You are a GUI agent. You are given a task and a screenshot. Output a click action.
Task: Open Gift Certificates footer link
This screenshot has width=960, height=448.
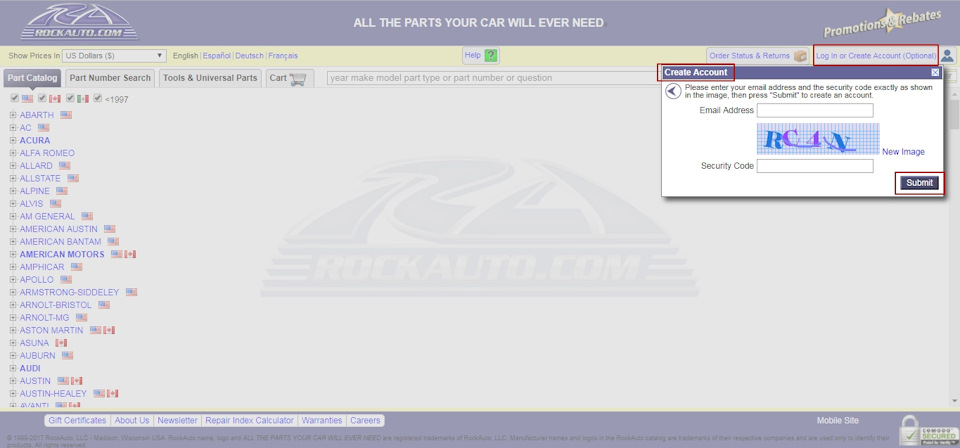click(x=77, y=420)
